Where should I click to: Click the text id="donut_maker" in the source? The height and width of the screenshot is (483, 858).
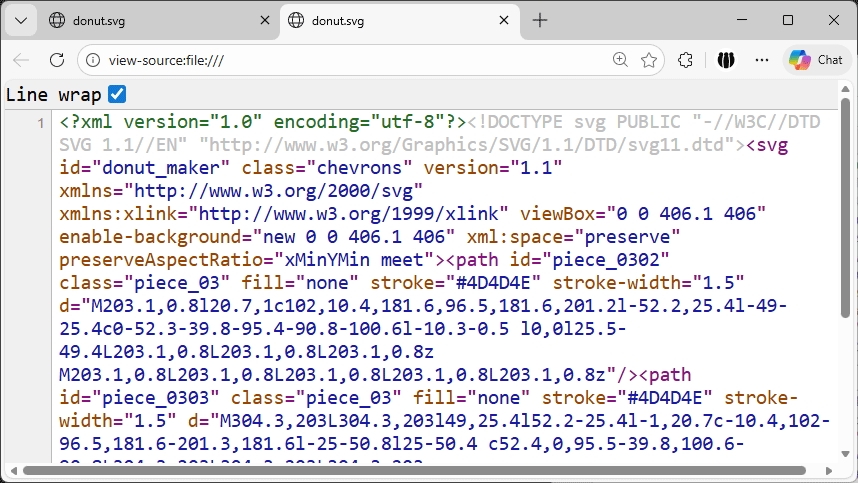click(x=144, y=168)
